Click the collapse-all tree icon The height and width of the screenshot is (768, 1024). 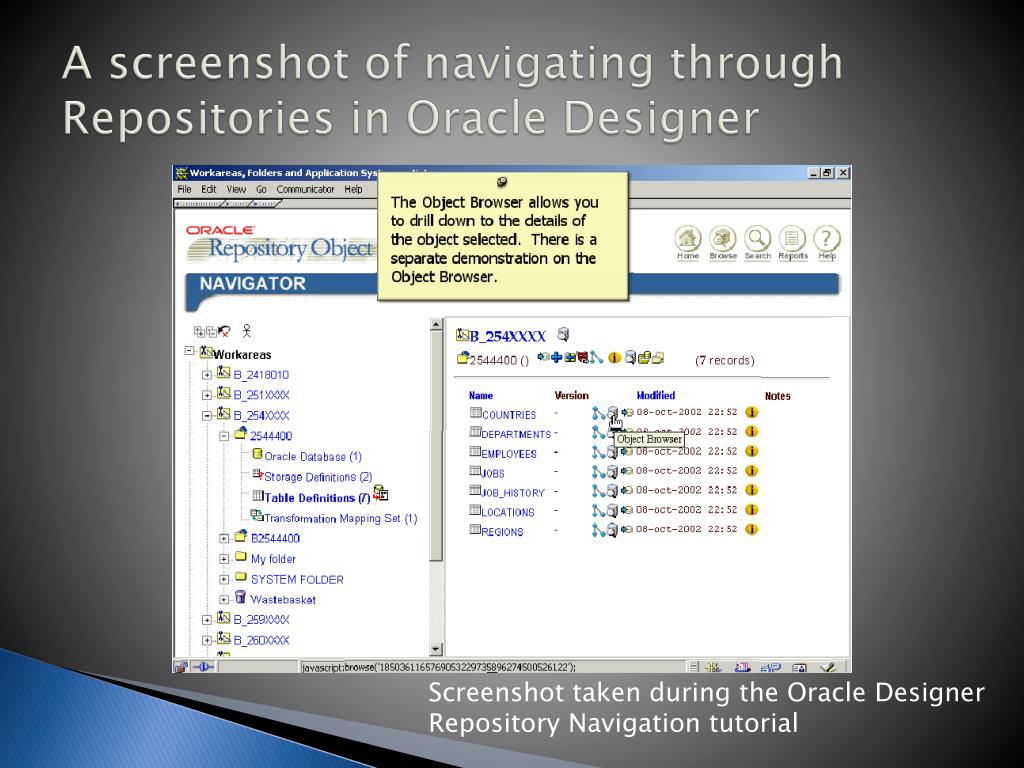coord(210,332)
